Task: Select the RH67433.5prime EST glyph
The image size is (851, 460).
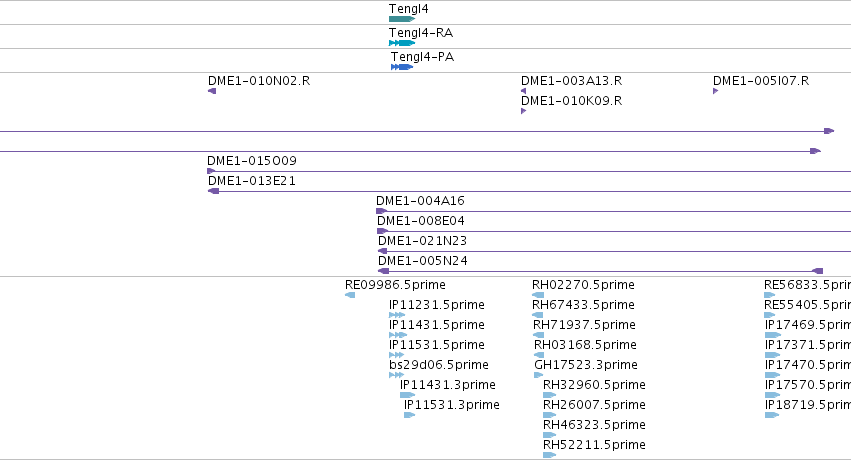Action: point(537,315)
